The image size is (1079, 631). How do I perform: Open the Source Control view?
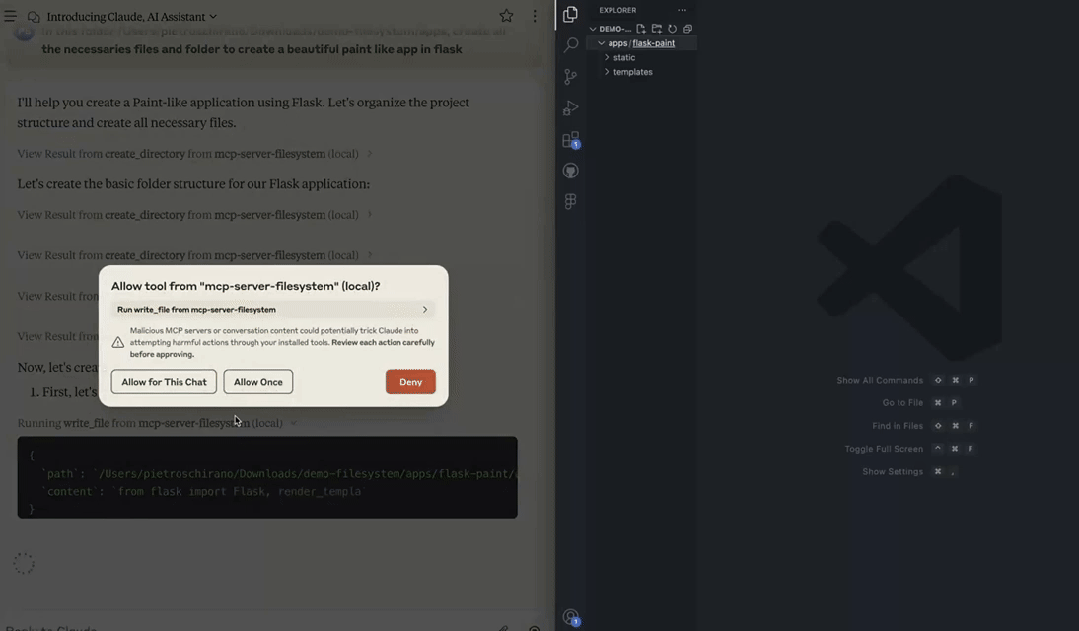(570, 77)
